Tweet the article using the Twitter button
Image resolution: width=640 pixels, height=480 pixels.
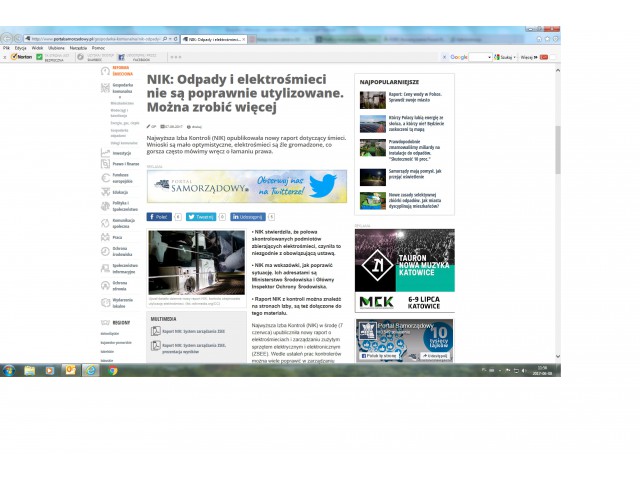[202, 216]
